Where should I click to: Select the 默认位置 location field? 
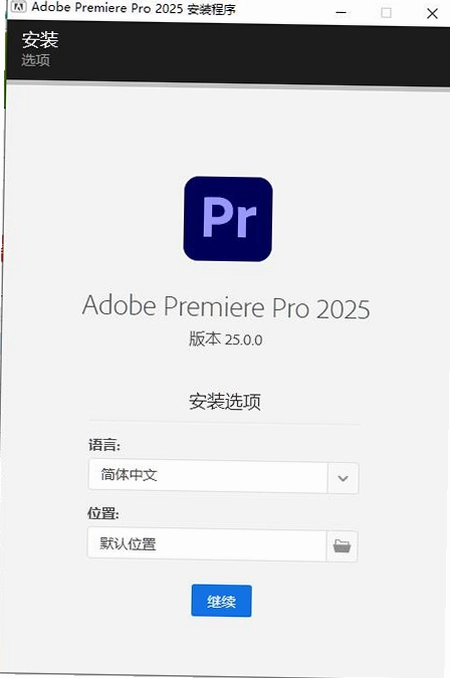(207, 544)
